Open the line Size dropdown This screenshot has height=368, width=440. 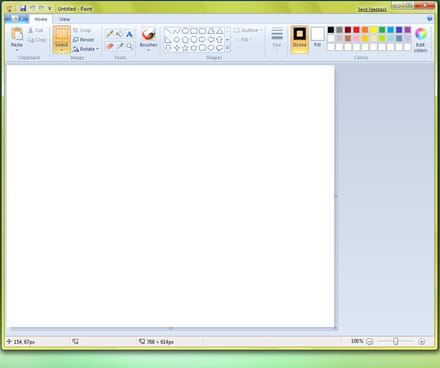[277, 38]
